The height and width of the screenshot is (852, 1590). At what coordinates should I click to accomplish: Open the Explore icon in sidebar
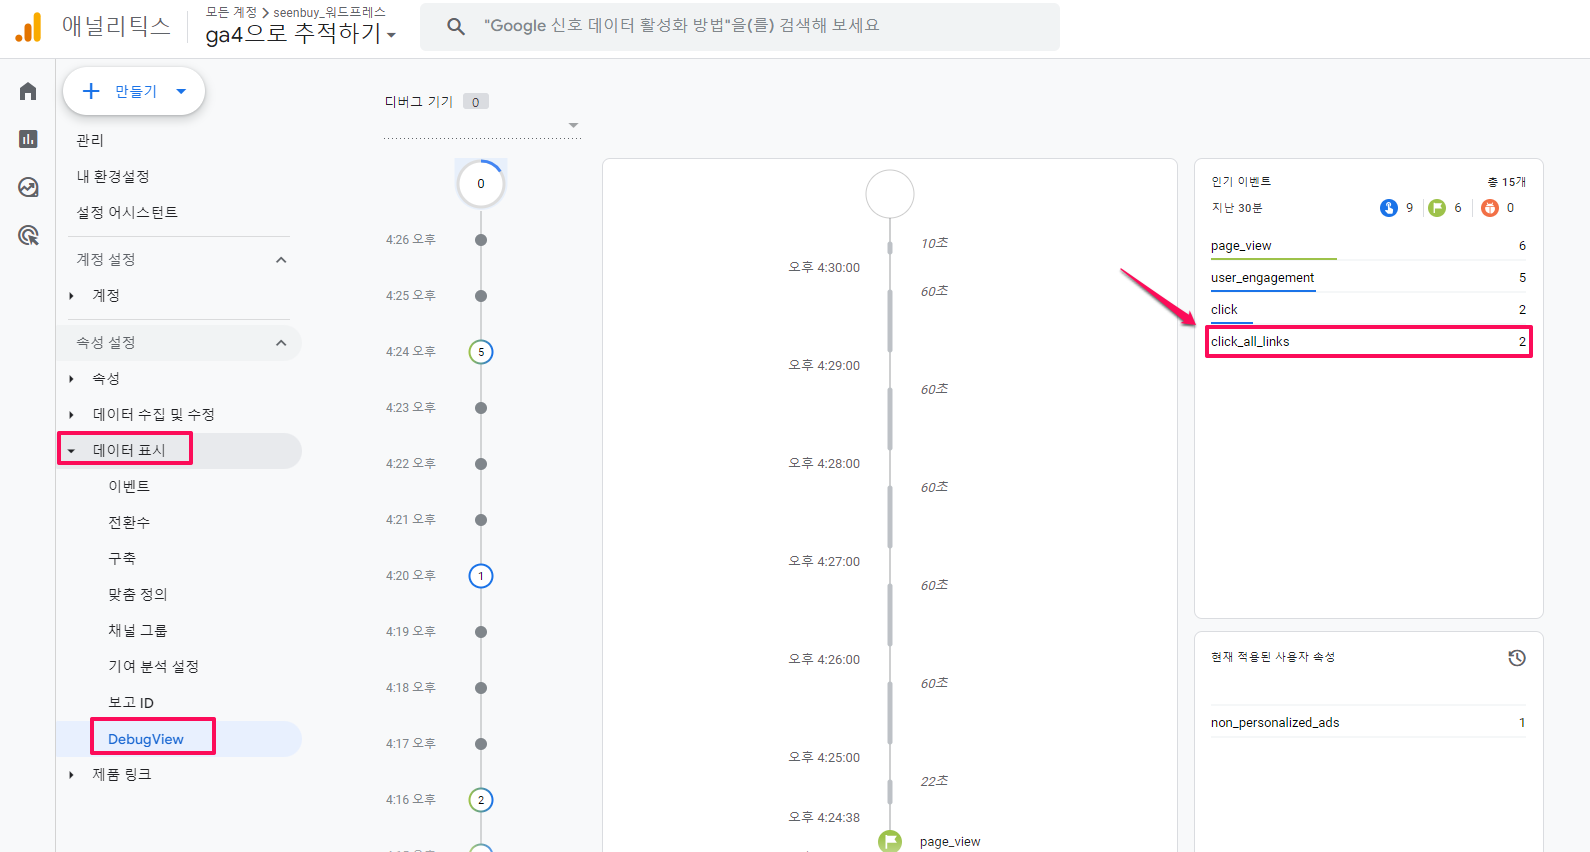pyautogui.click(x=28, y=187)
